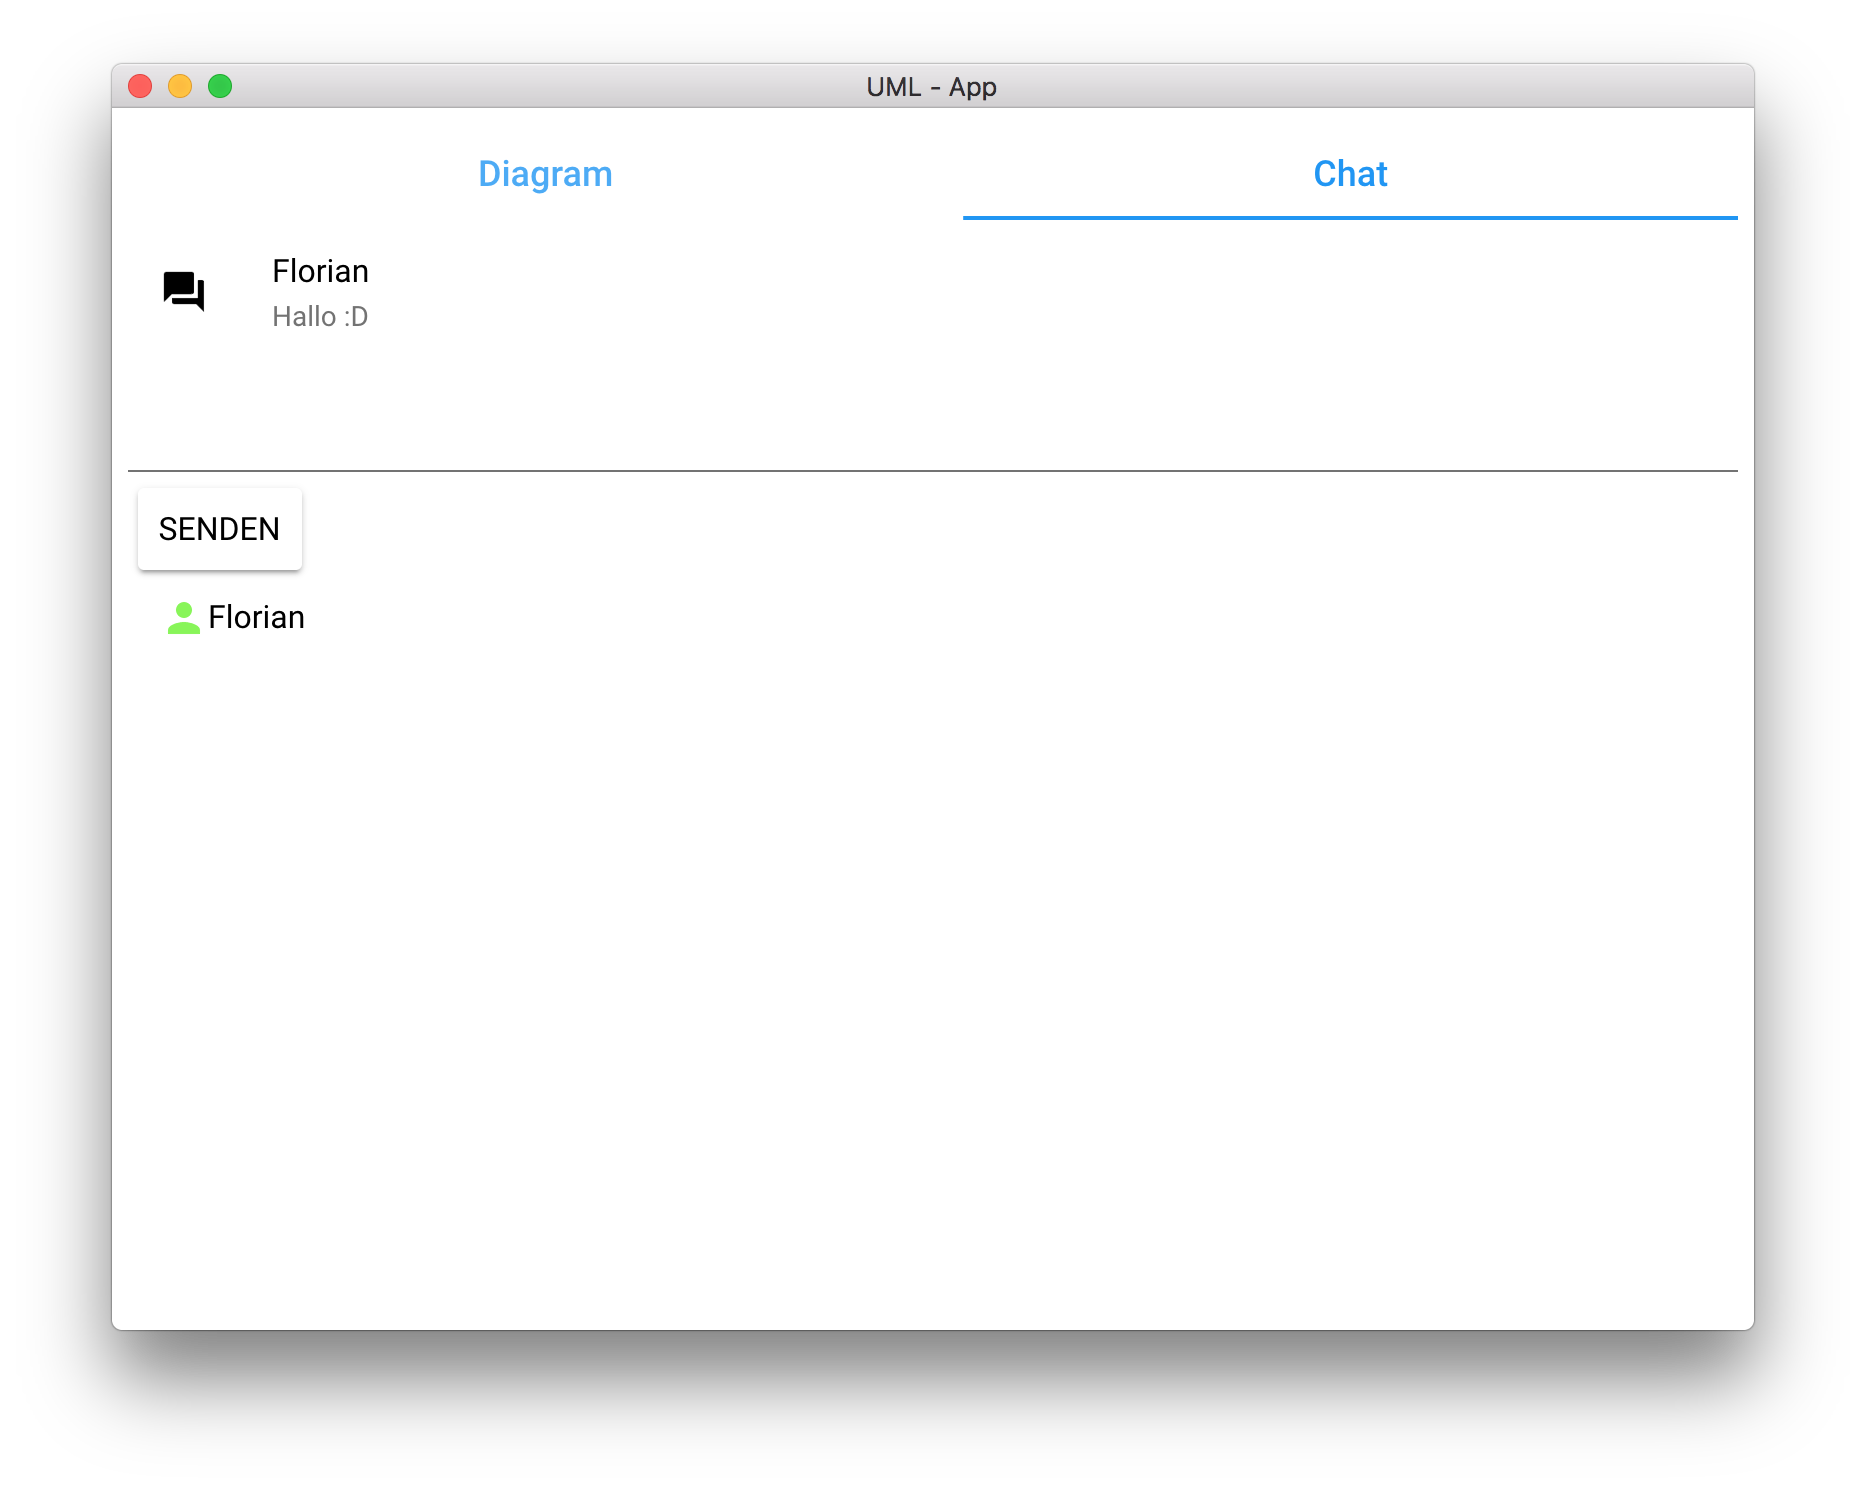Click the chat bubbles icon beside Florian's message
This screenshot has height=1490, width=1866.
click(x=184, y=291)
